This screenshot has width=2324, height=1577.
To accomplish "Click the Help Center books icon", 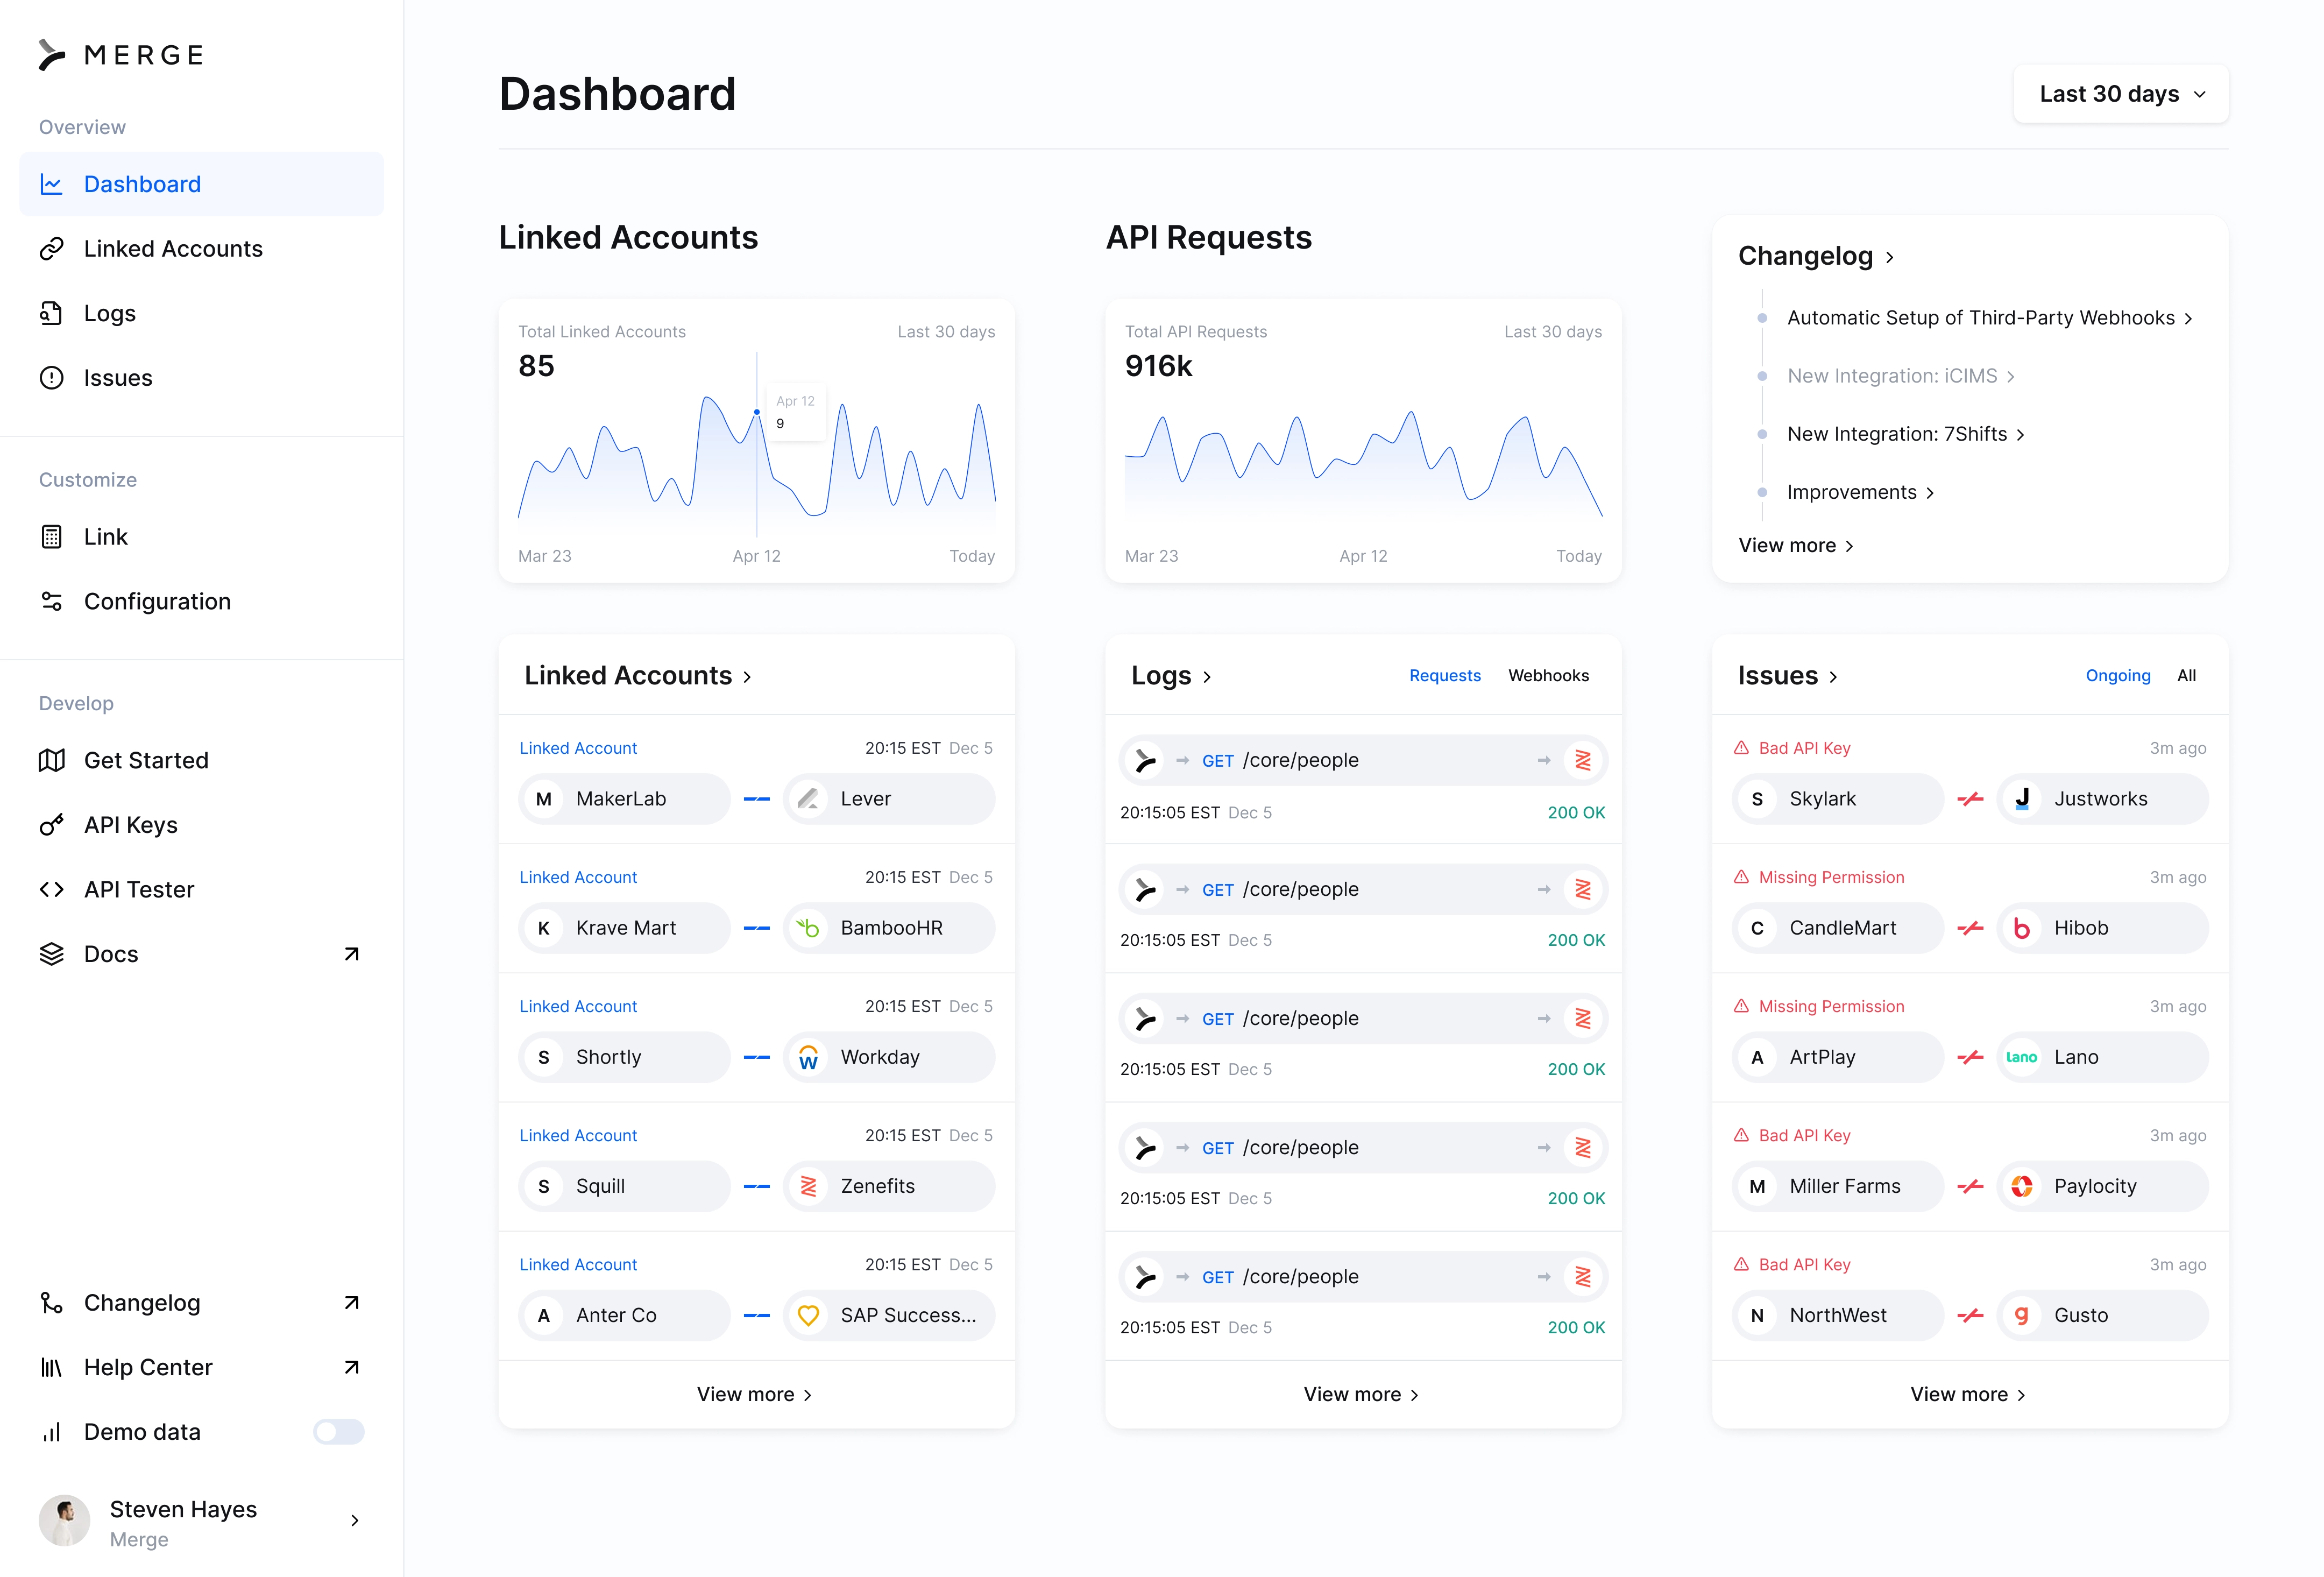I will pos(51,1367).
